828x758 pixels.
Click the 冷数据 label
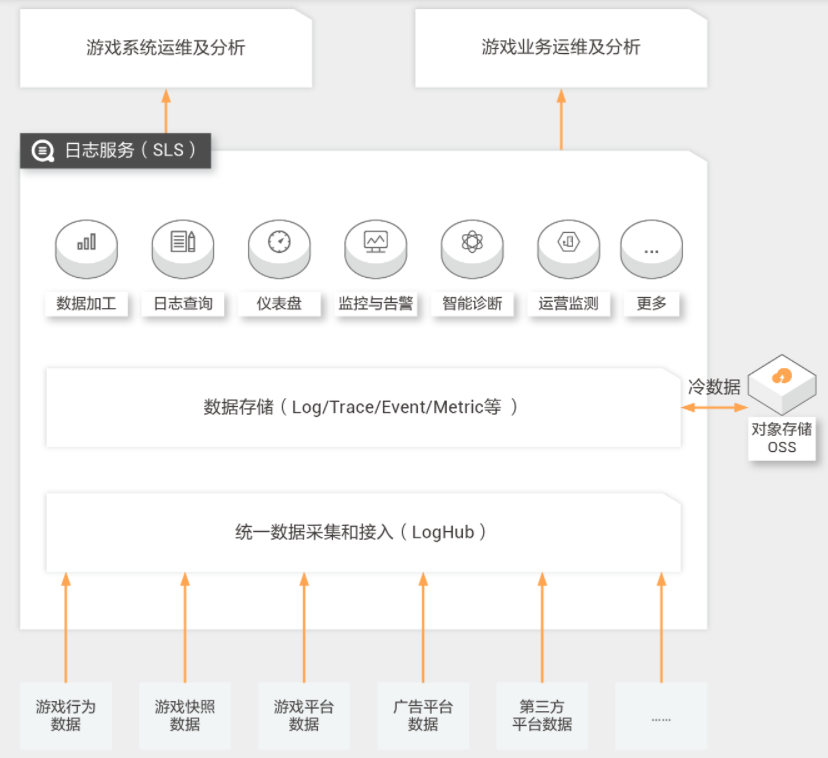click(714, 387)
